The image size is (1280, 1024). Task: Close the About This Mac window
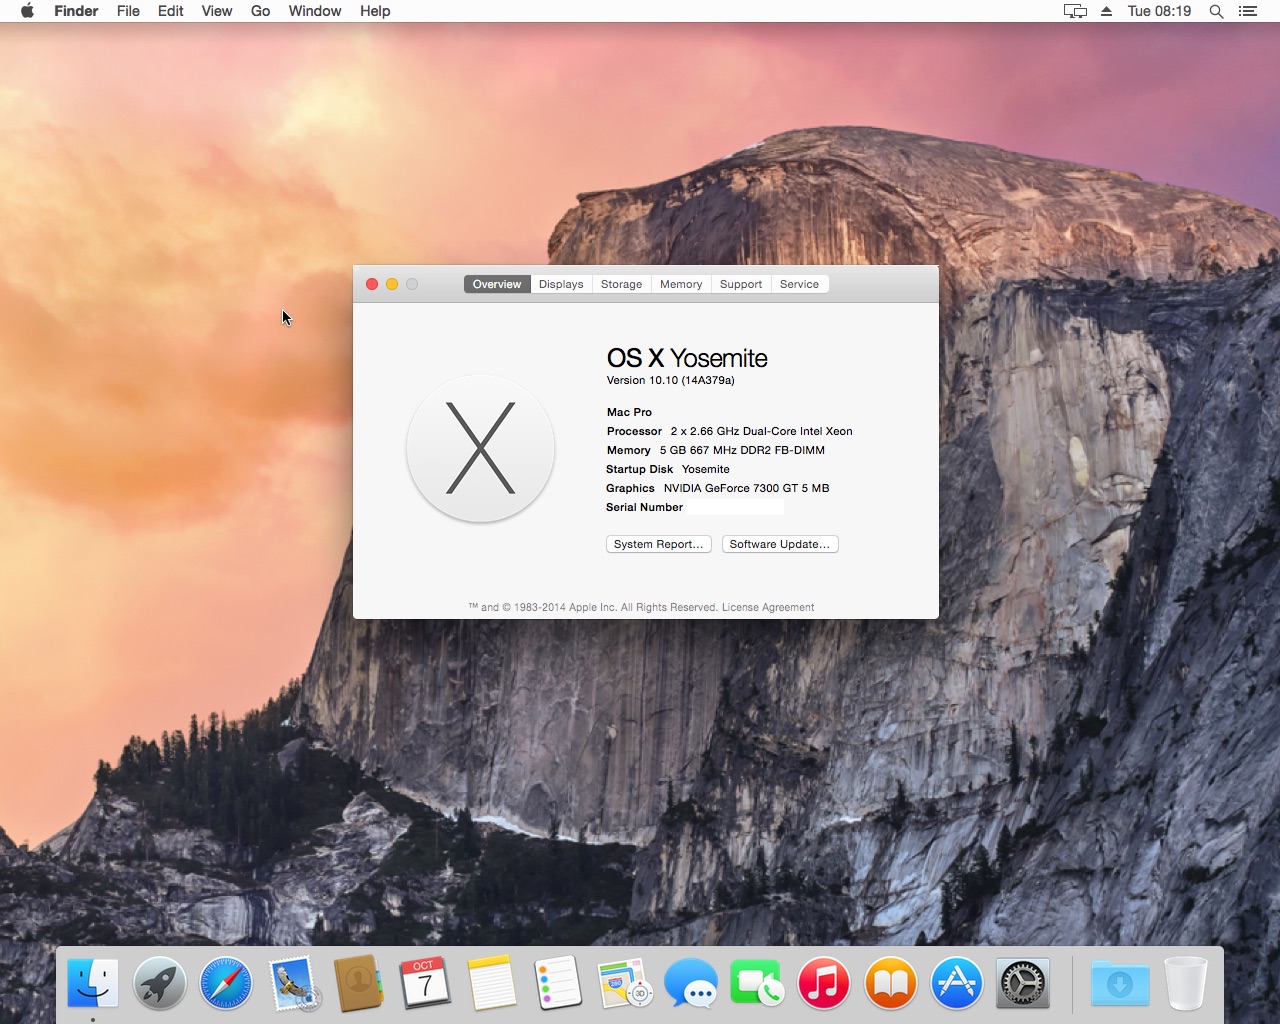point(372,284)
